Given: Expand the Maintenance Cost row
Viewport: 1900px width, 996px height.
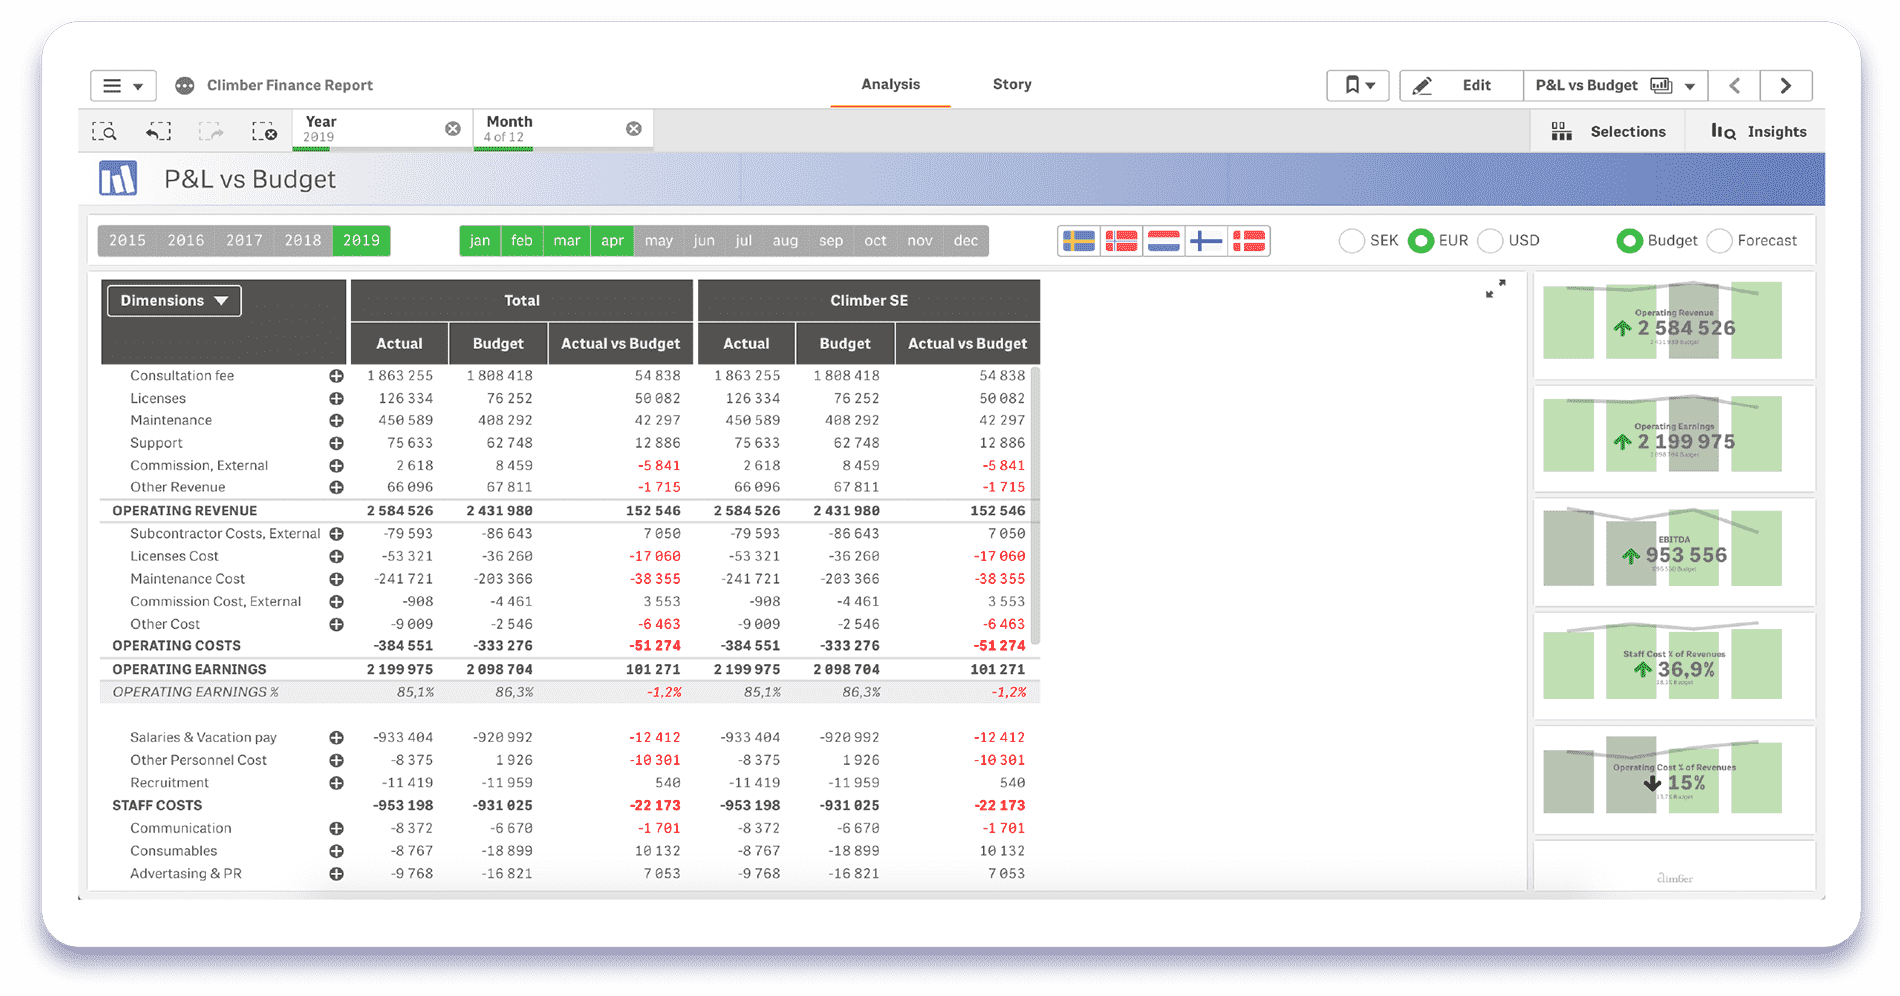Looking at the screenshot, I should pos(337,579).
